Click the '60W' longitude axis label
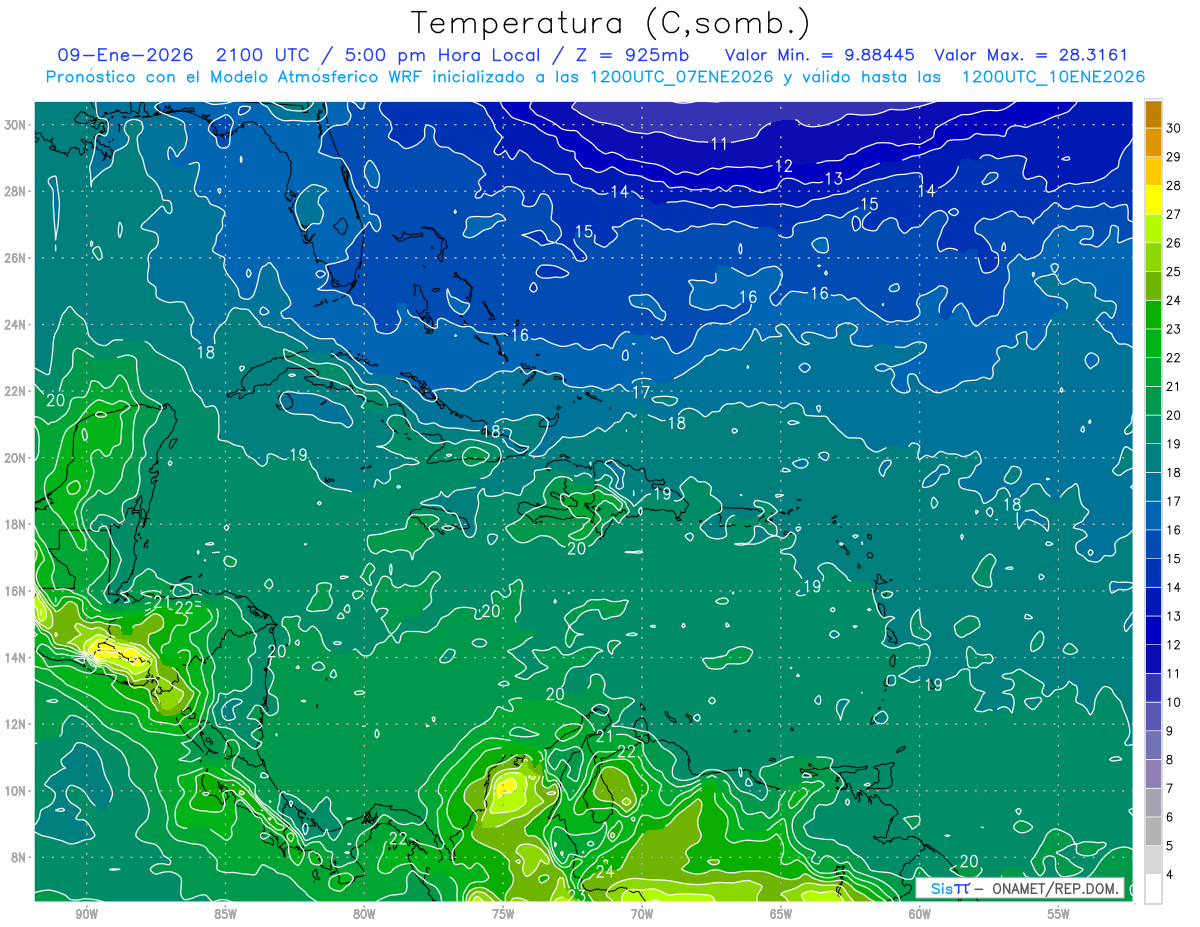This screenshot has width=1200, height=927. 920,914
